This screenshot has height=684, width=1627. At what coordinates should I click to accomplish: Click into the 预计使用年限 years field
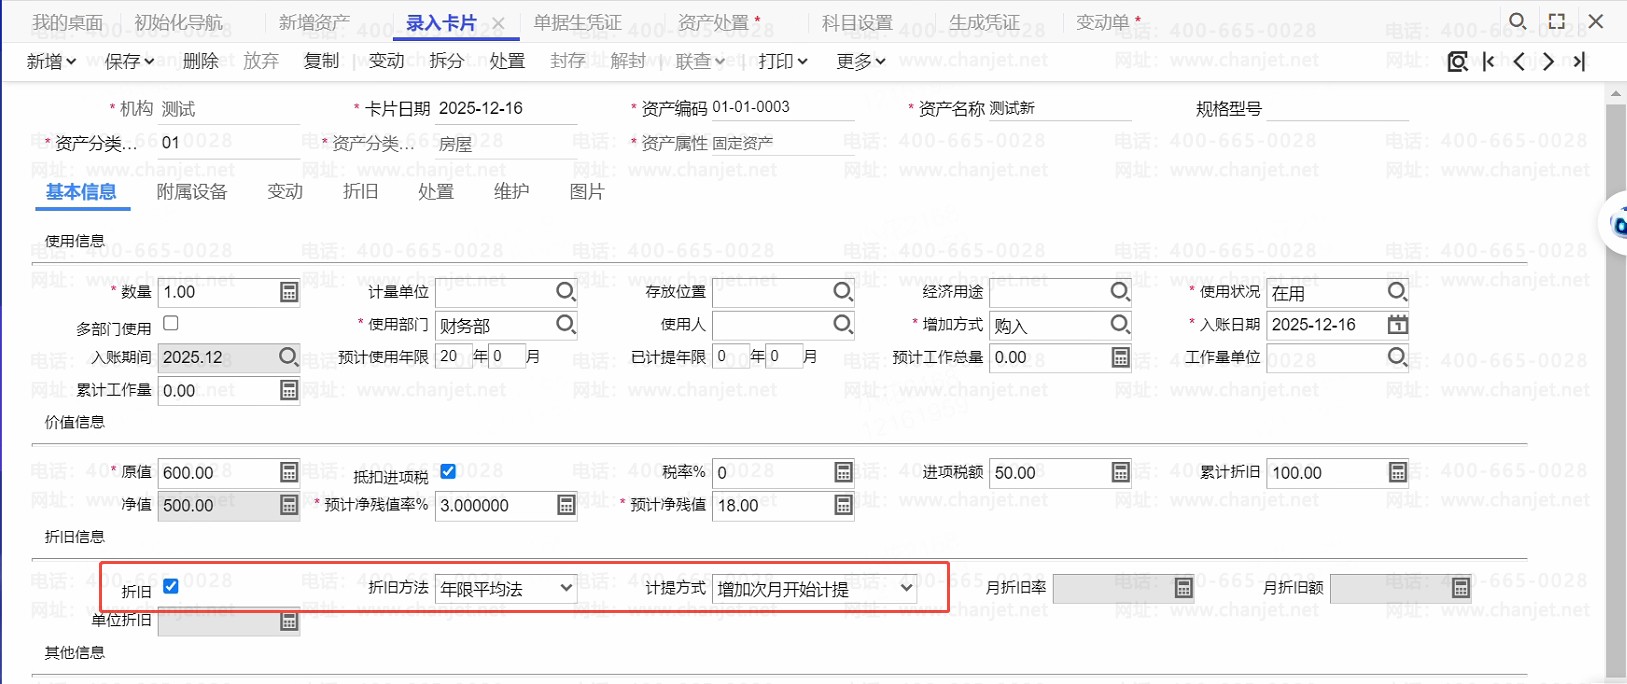tap(453, 357)
